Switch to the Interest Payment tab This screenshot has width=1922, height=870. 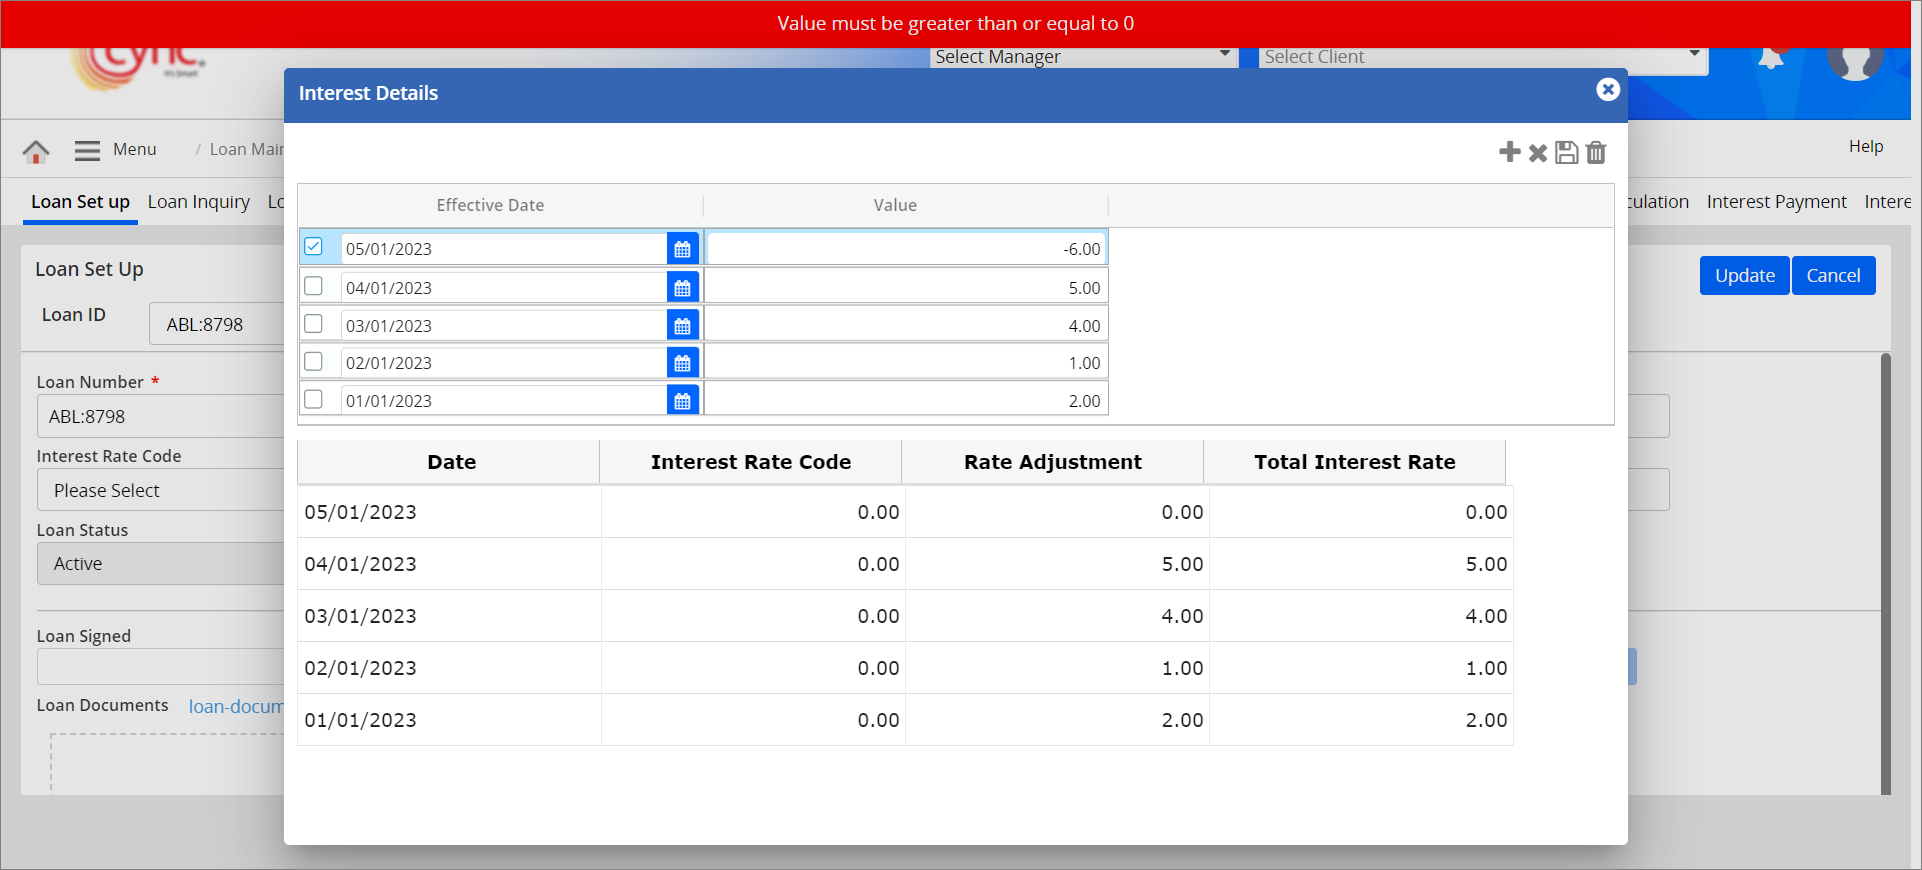pos(1776,202)
